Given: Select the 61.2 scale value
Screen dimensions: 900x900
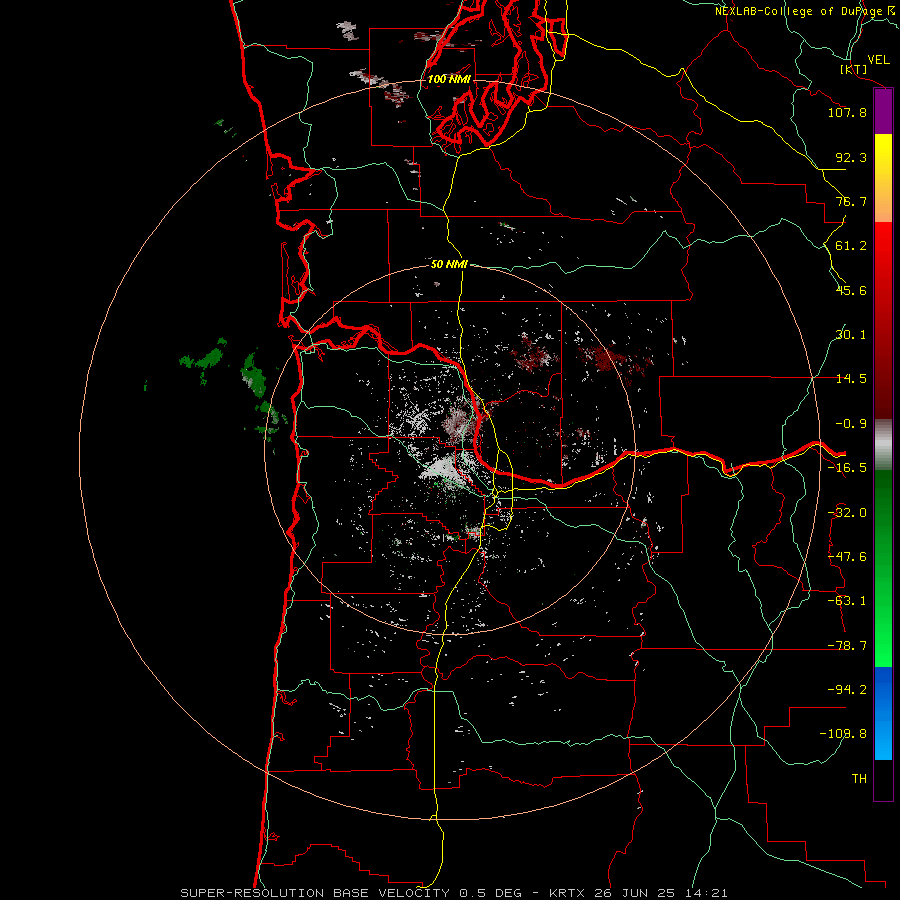Looking at the screenshot, I should 851,246.
